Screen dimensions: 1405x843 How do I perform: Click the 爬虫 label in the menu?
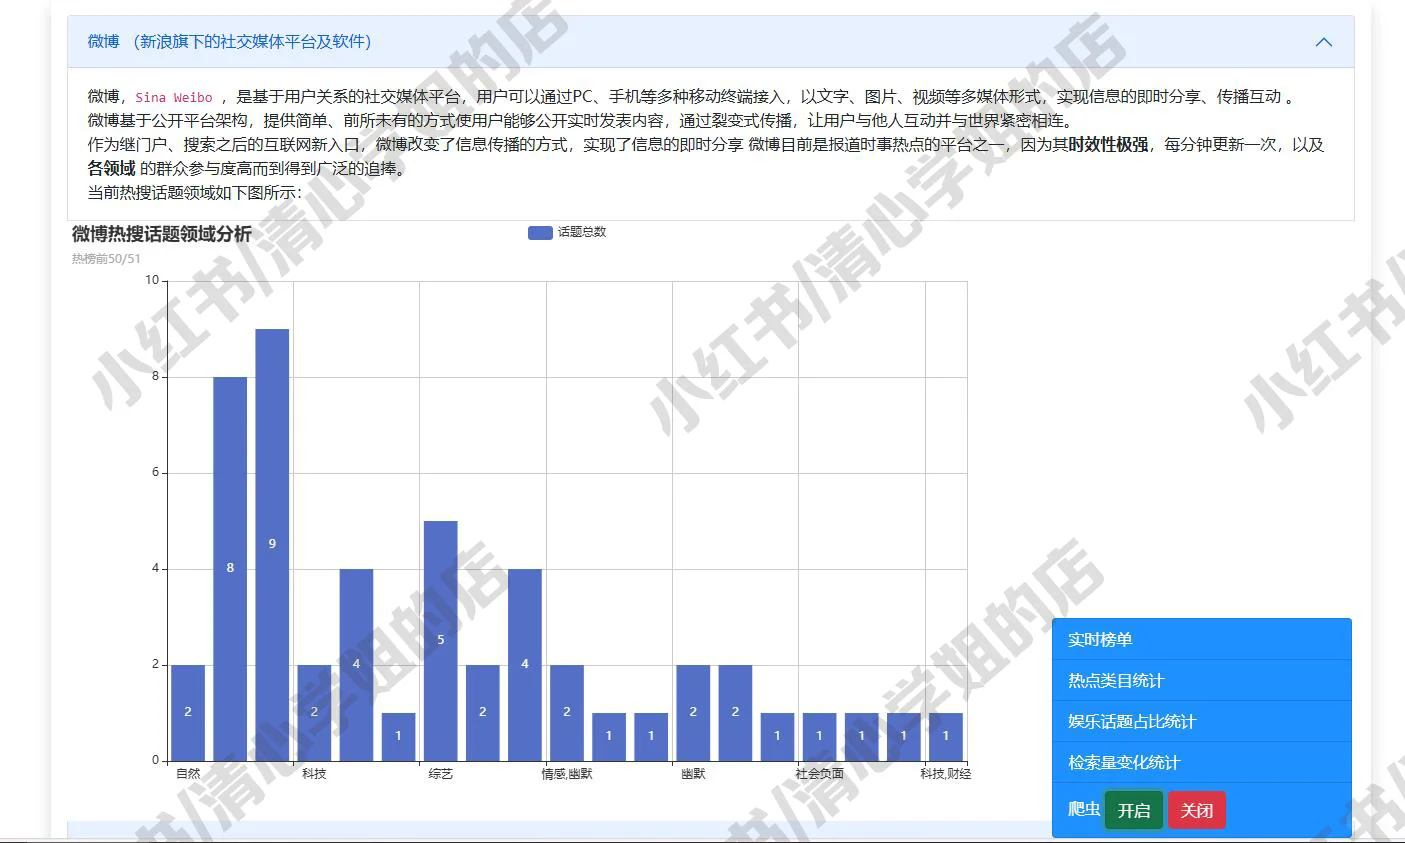point(1084,809)
